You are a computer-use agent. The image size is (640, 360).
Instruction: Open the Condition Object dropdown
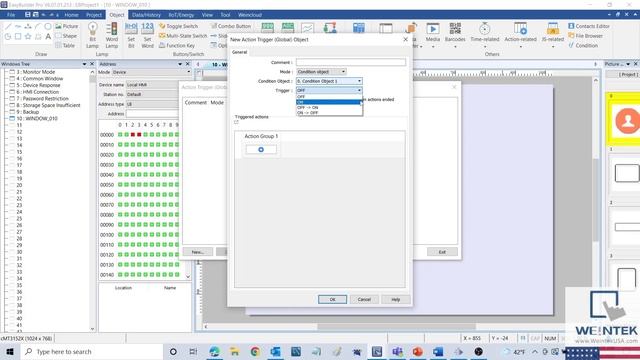pyautogui.click(x=329, y=81)
